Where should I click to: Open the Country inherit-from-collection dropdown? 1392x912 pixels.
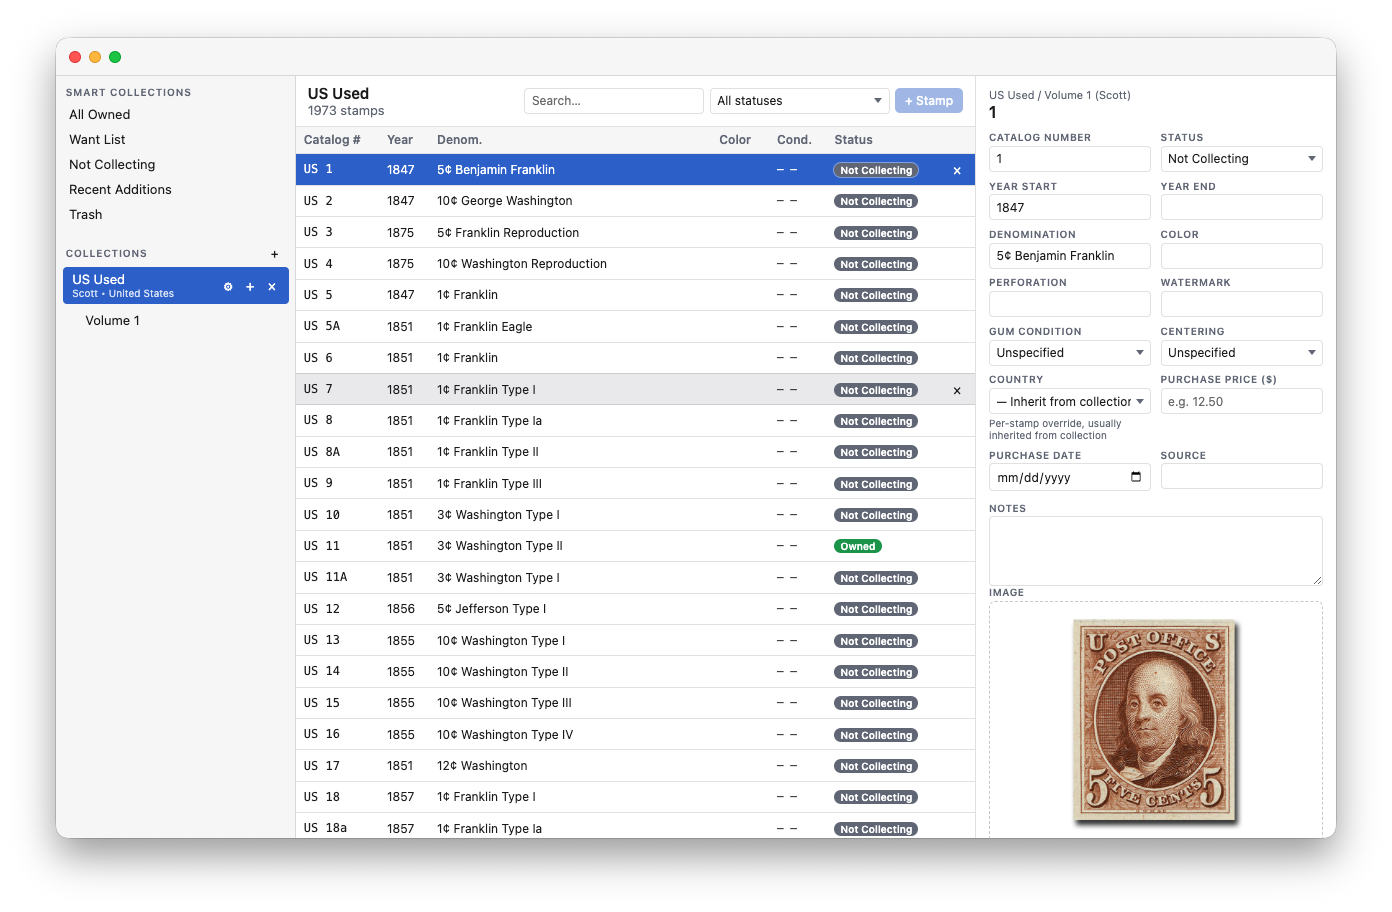pyautogui.click(x=1069, y=401)
